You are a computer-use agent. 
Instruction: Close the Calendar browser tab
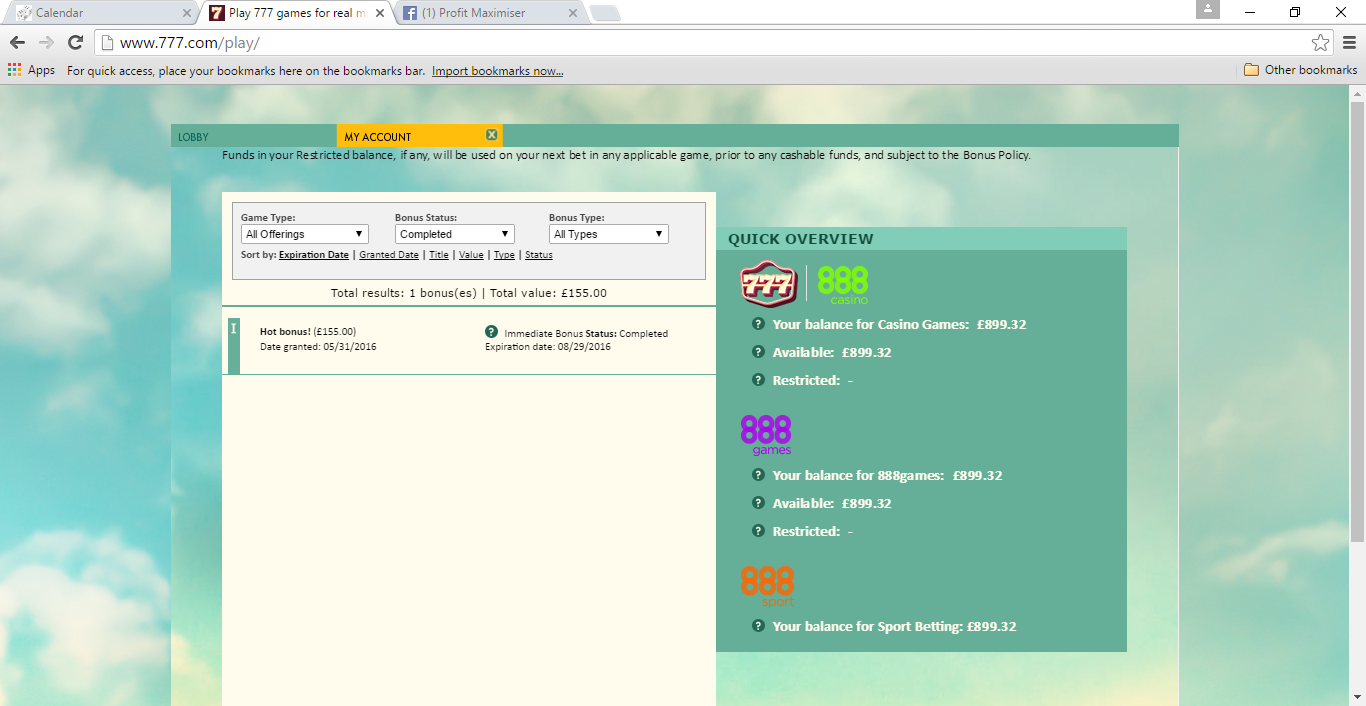[x=187, y=13]
